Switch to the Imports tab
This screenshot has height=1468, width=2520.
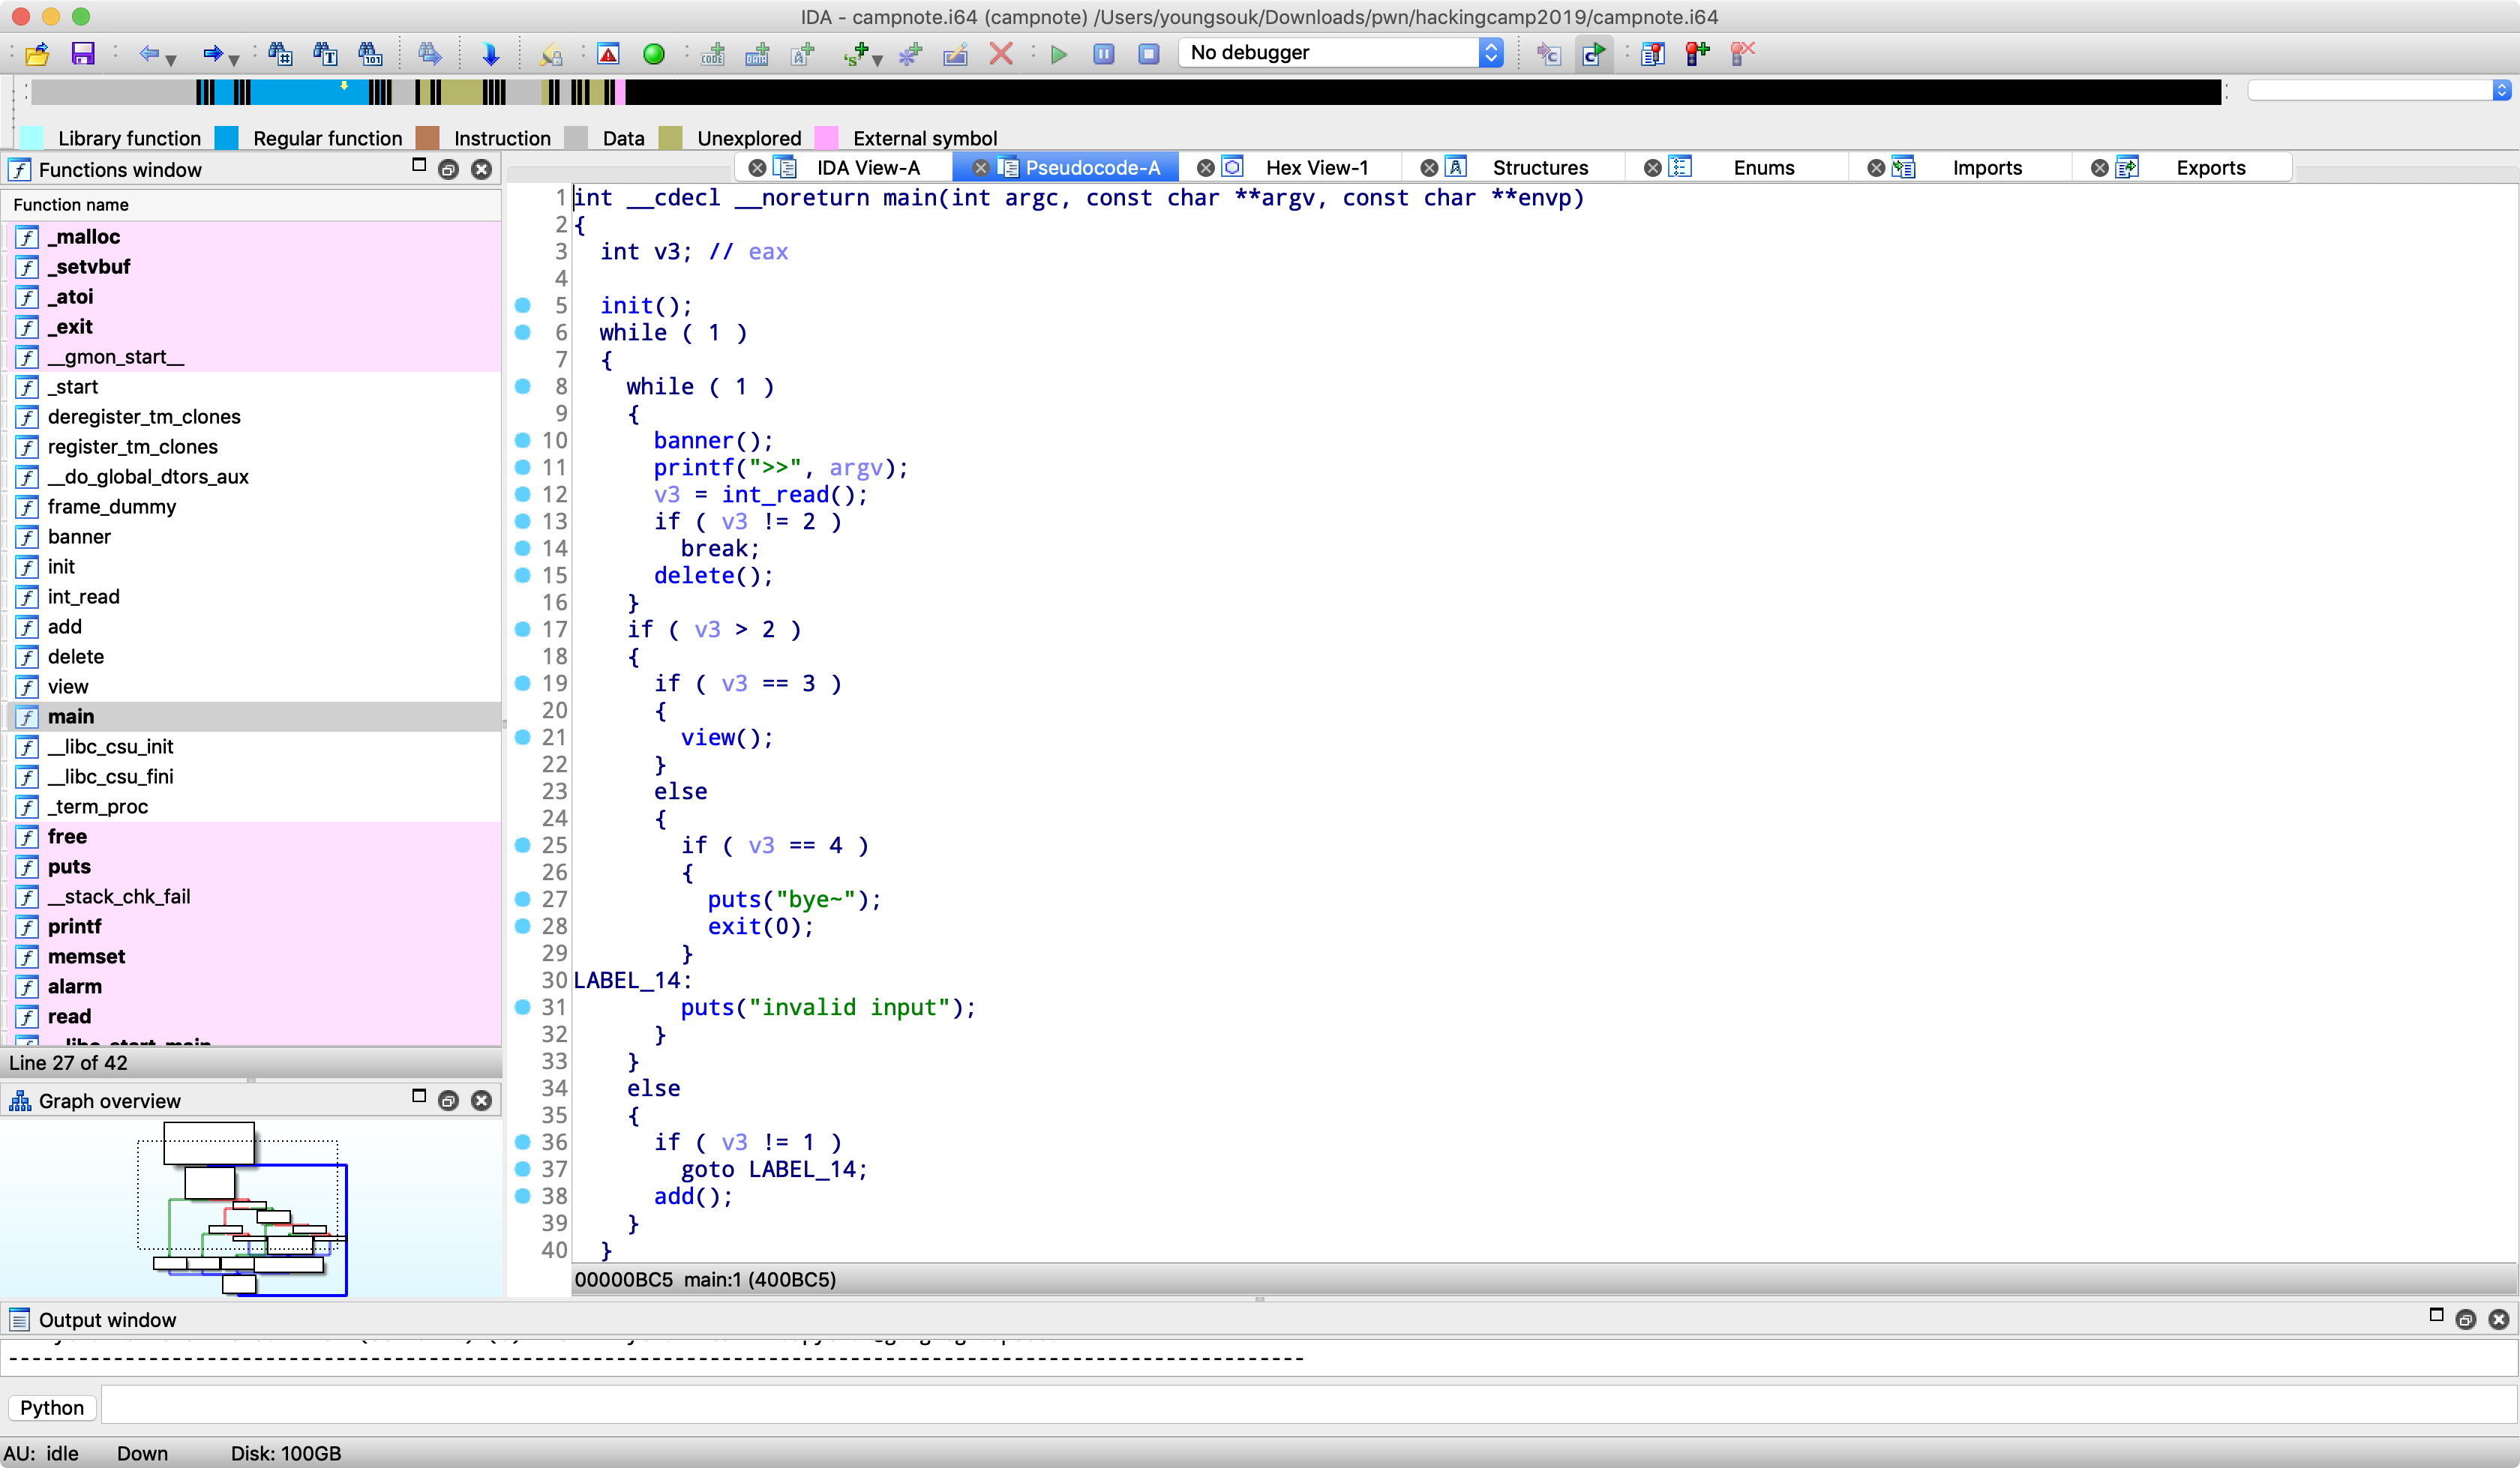coord(1986,168)
